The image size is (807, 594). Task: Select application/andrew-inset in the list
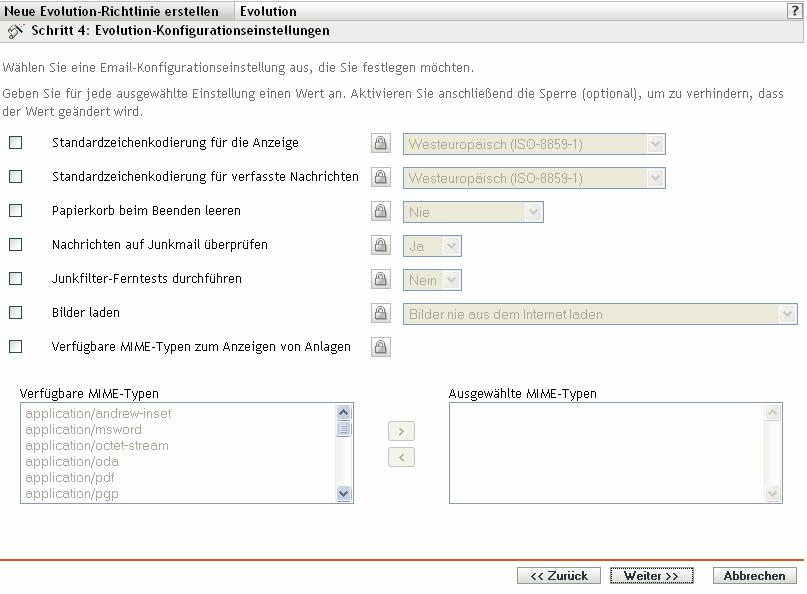click(x=98, y=413)
